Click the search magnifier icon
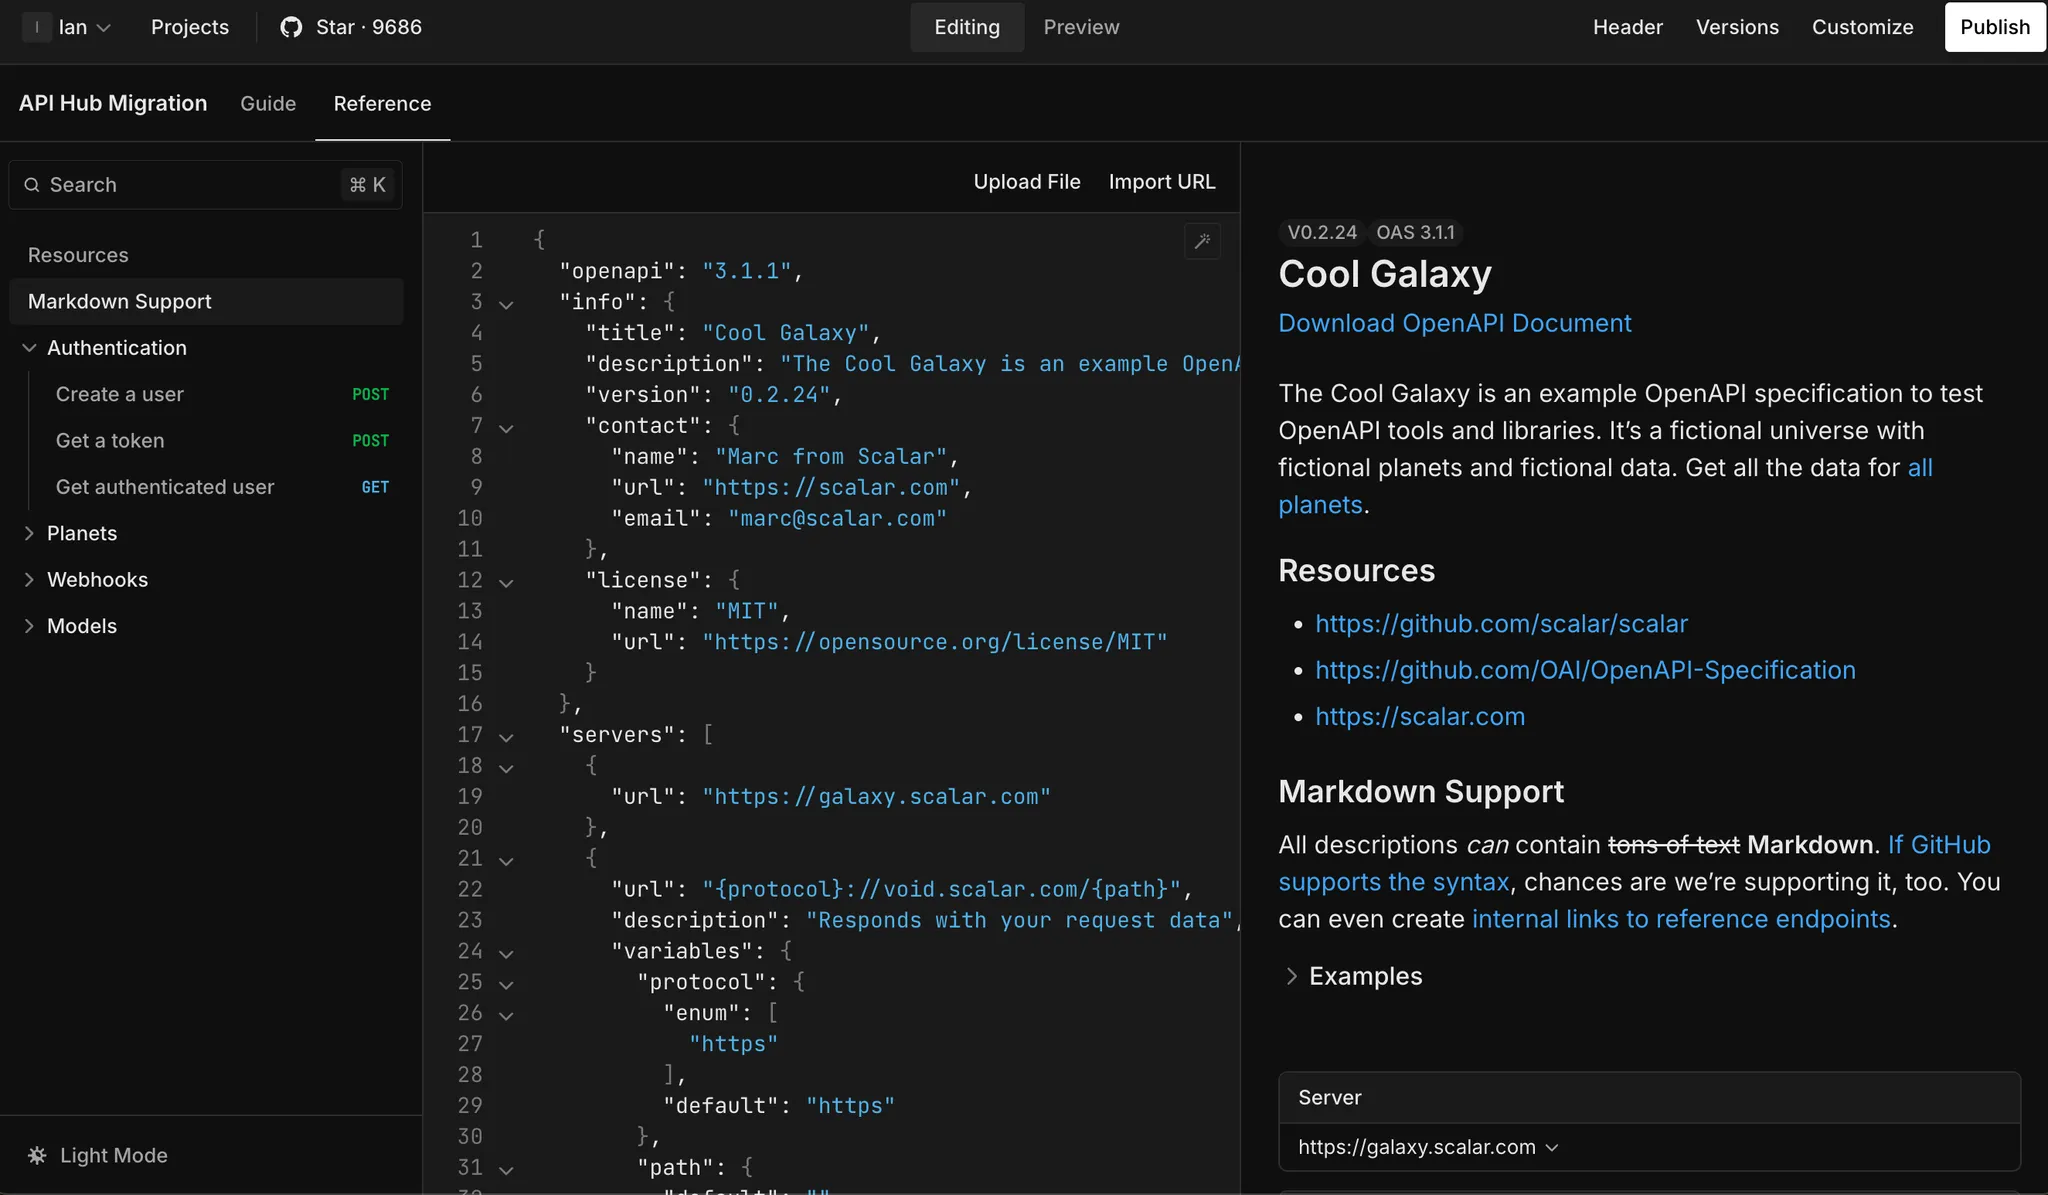Image resolution: width=2048 pixels, height=1195 pixels. coord(32,185)
